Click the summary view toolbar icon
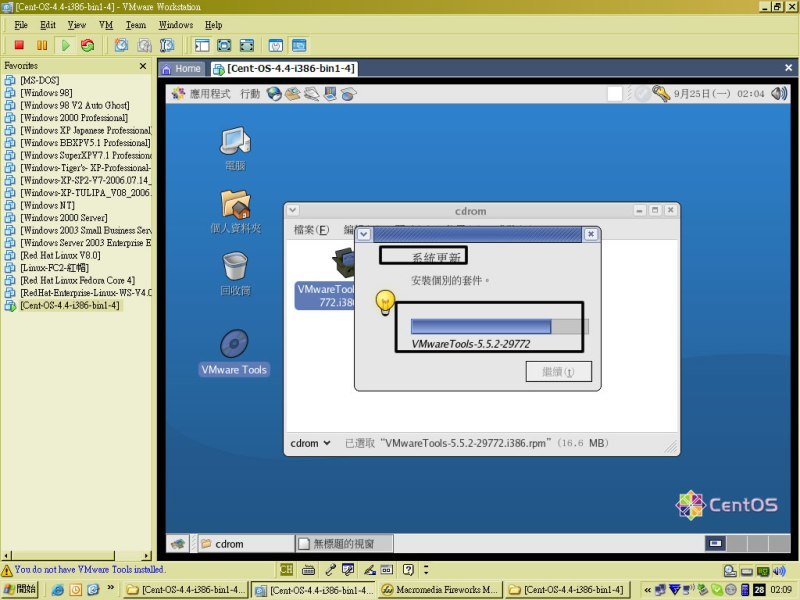Image resolution: width=800 pixels, height=600 pixels. [x=276, y=45]
